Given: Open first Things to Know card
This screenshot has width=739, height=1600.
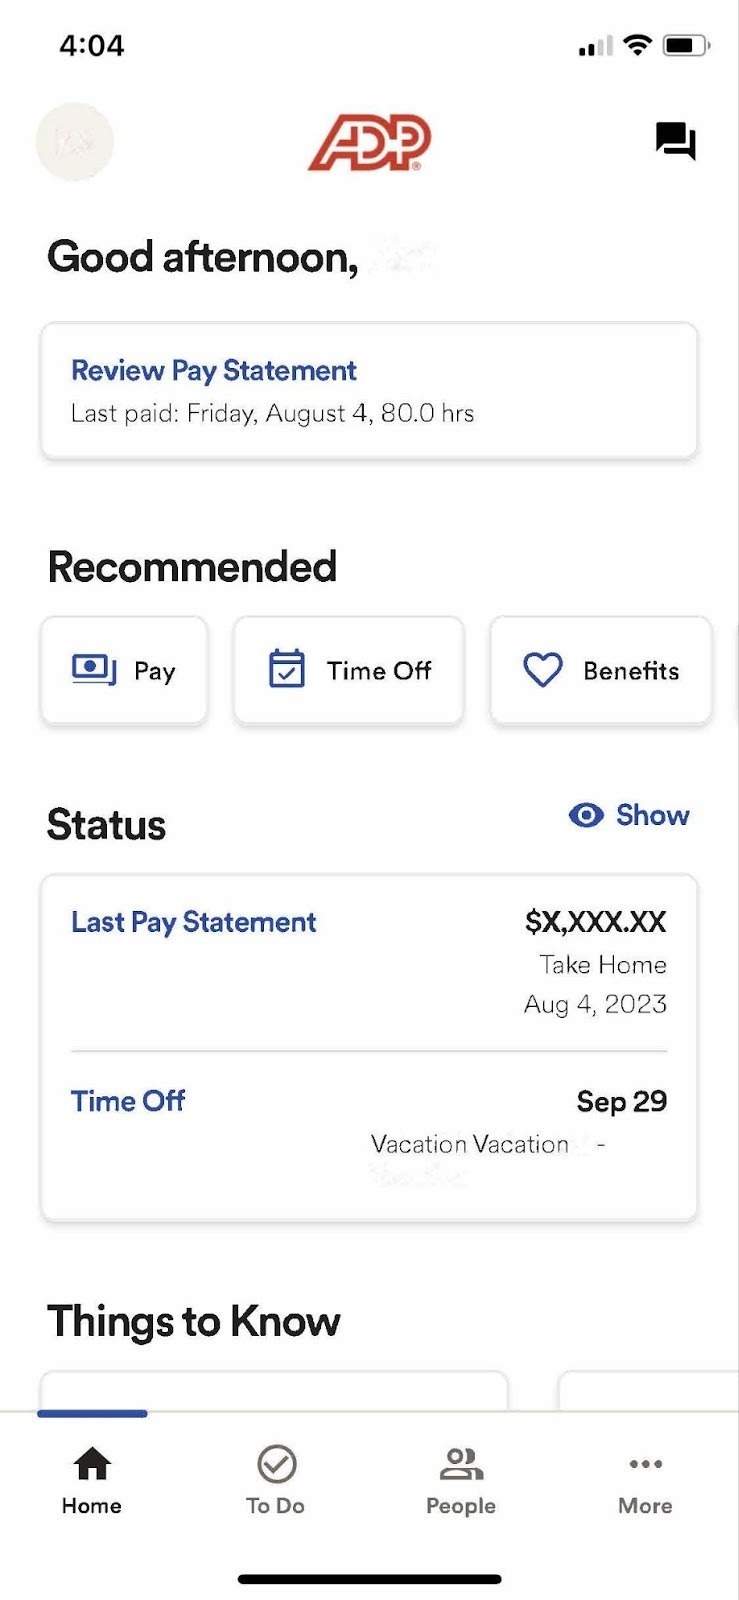Looking at the screenshot, I should 274,1391.
